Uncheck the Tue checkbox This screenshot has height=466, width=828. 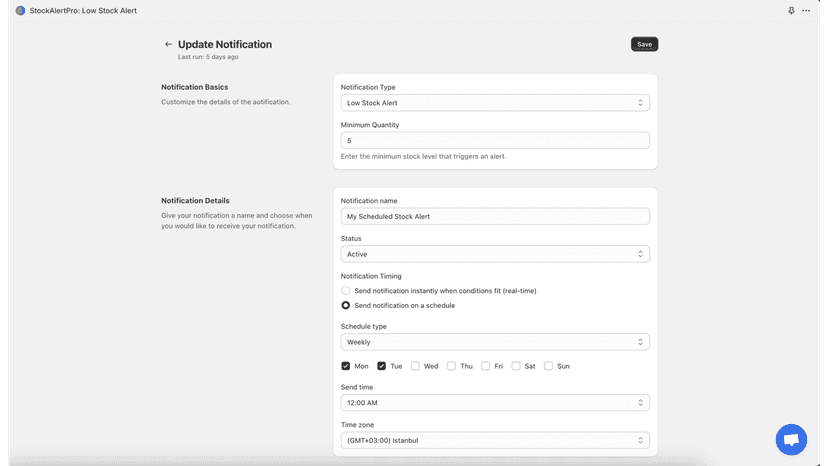coord(381,366)
